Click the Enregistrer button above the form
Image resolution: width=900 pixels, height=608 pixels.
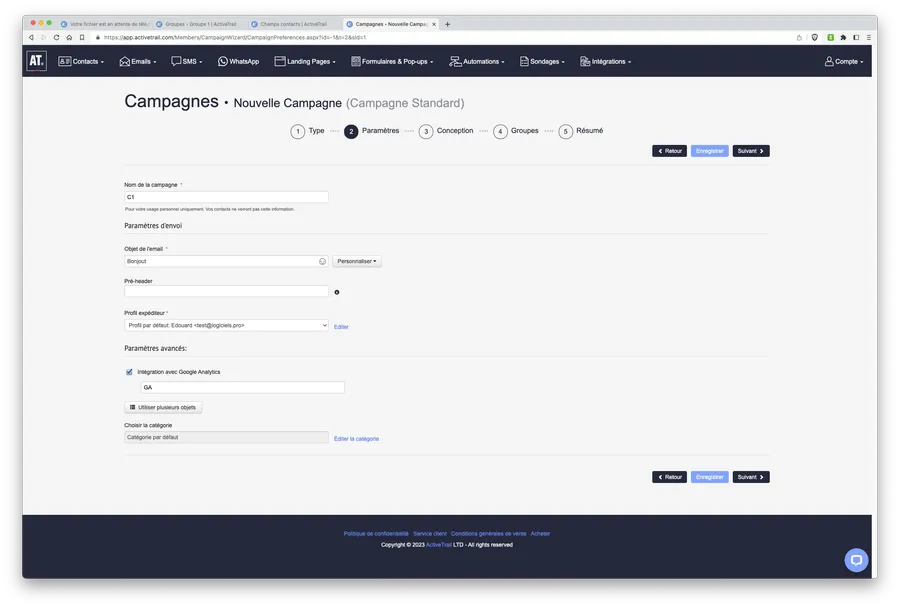709,151
